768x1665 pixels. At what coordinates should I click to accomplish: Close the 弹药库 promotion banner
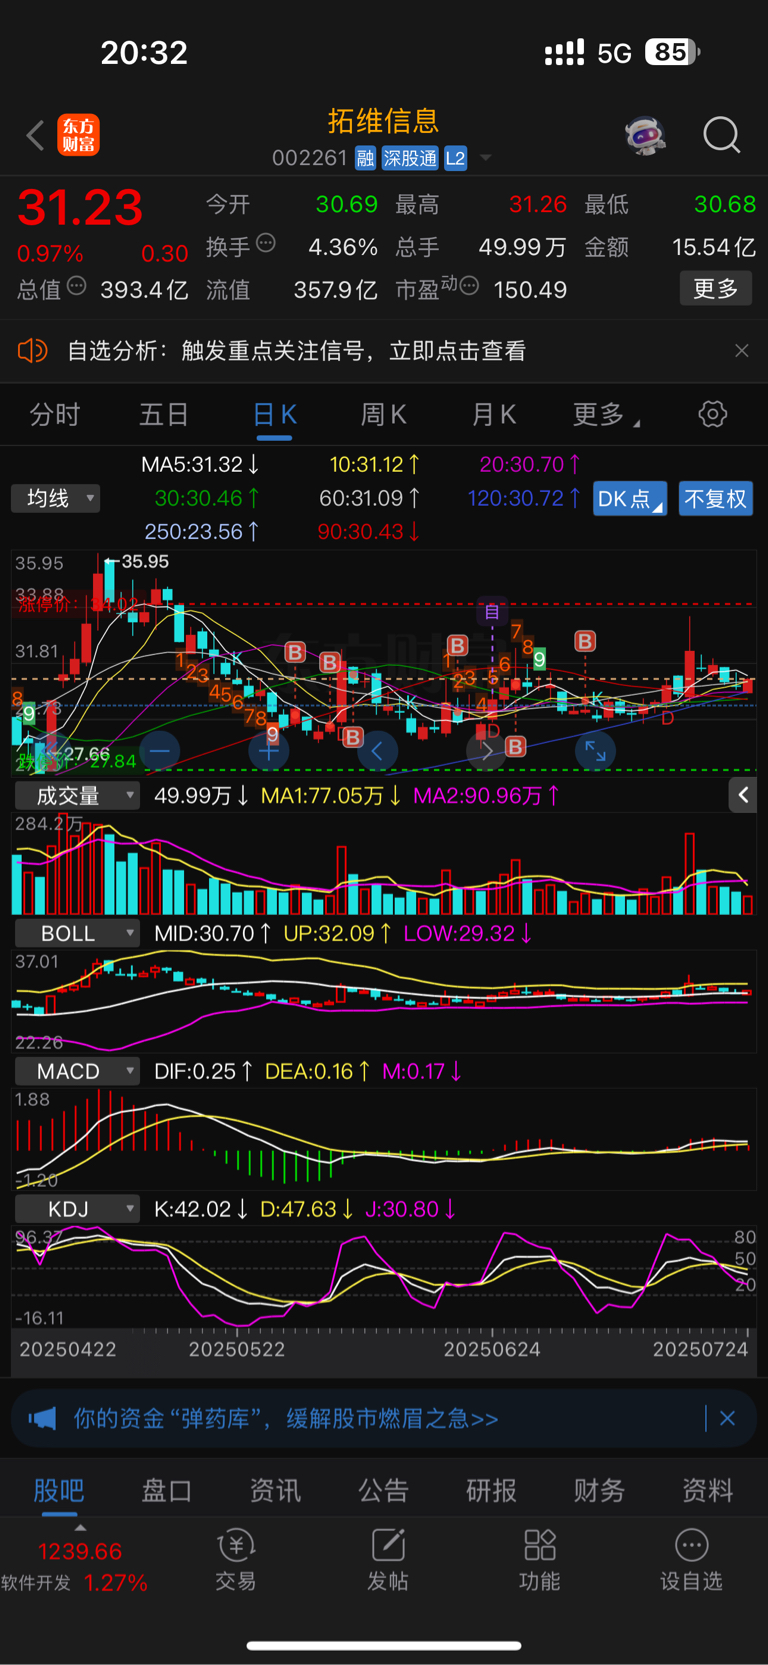coord(727,1418)
